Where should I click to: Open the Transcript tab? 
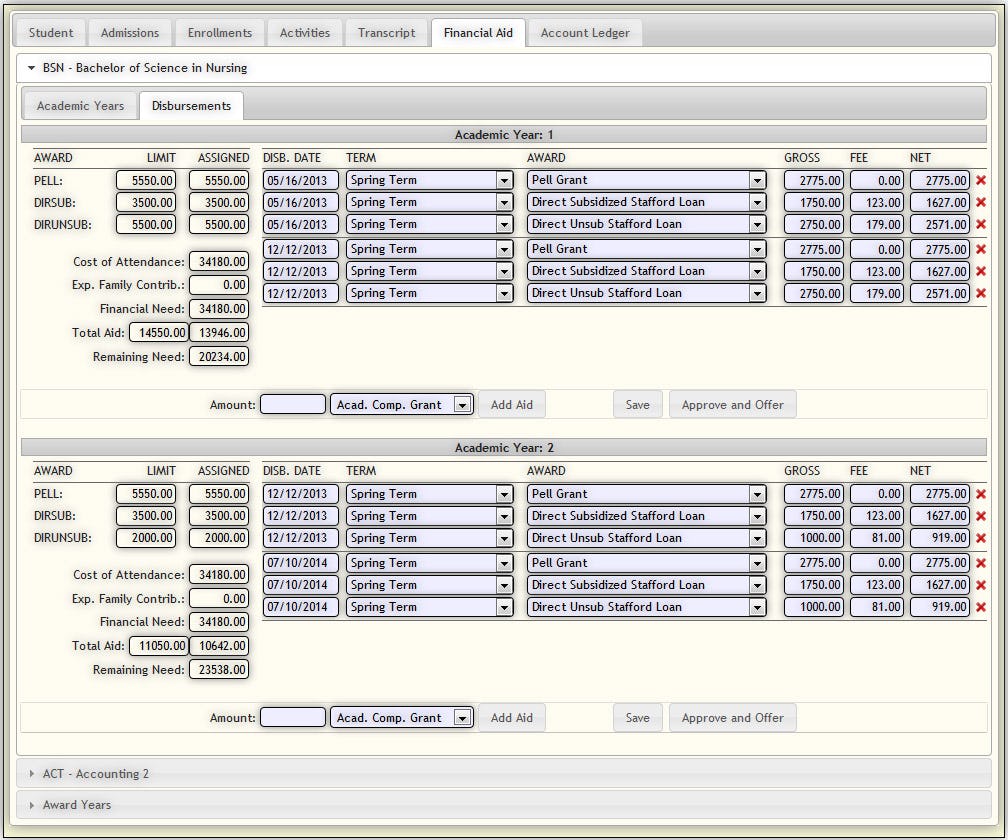386,33
